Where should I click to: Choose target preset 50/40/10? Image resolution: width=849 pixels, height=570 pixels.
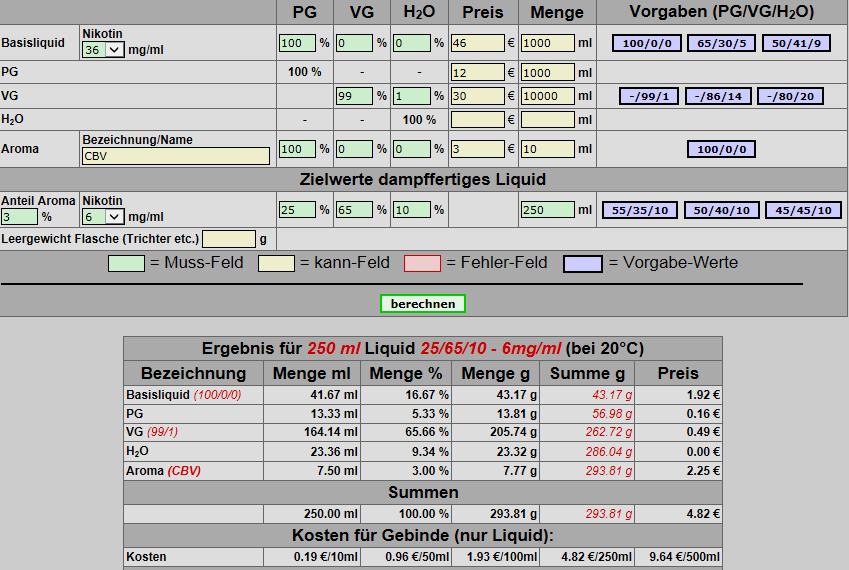pos(720,210)
